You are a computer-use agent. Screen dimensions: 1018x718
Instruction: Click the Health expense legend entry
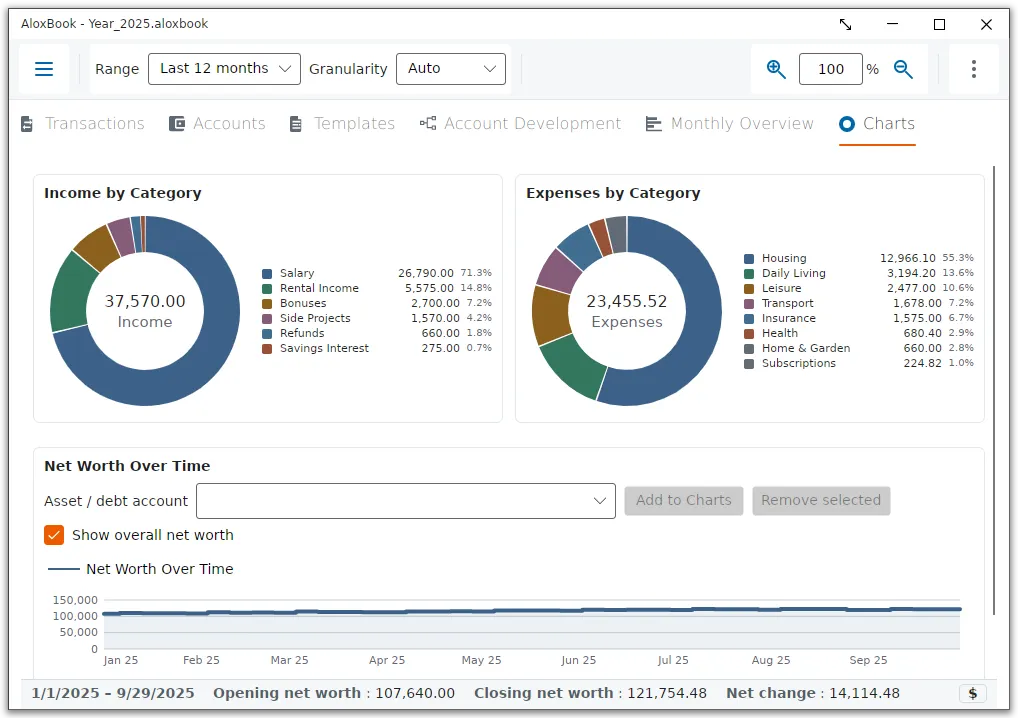tap(858, 333)
